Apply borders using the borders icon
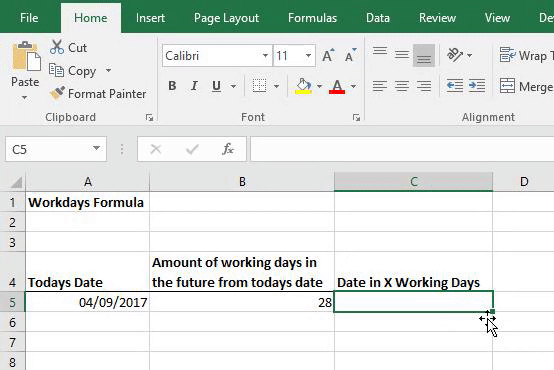Image resolution: width=554 pixels, height=370 pixels. [259, 86]
